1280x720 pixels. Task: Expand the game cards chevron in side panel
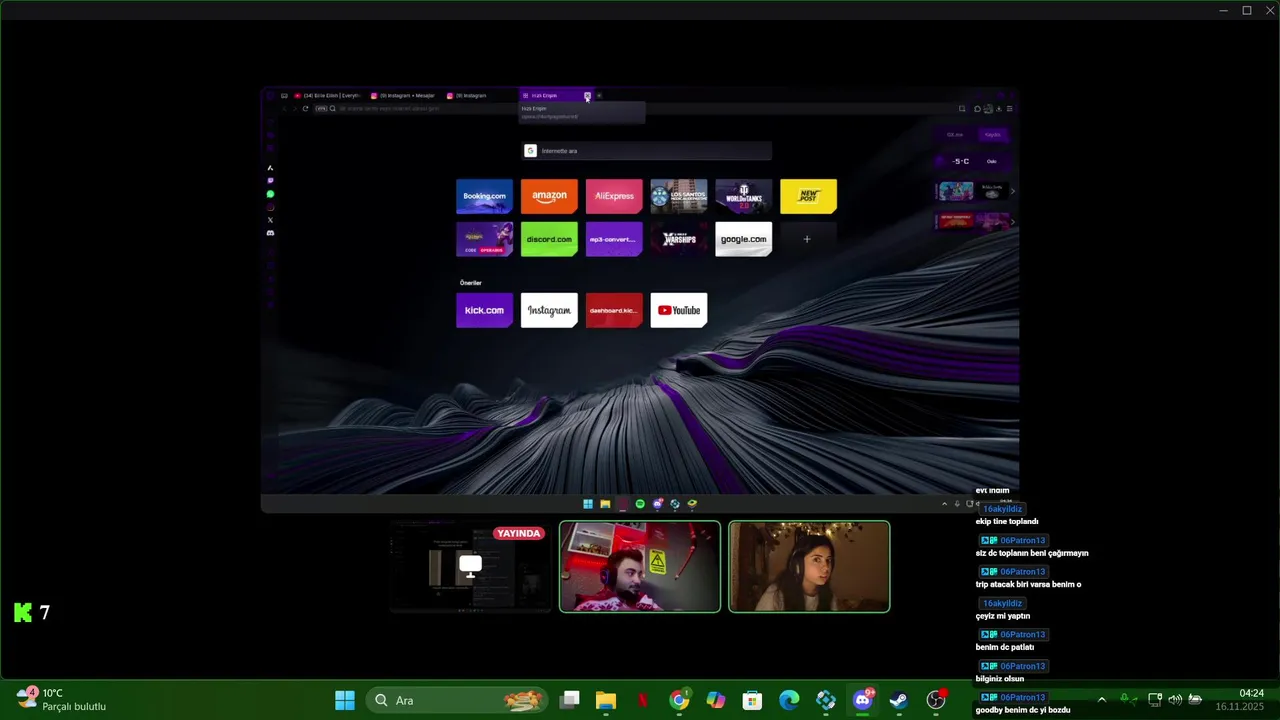pos(1013,191)
